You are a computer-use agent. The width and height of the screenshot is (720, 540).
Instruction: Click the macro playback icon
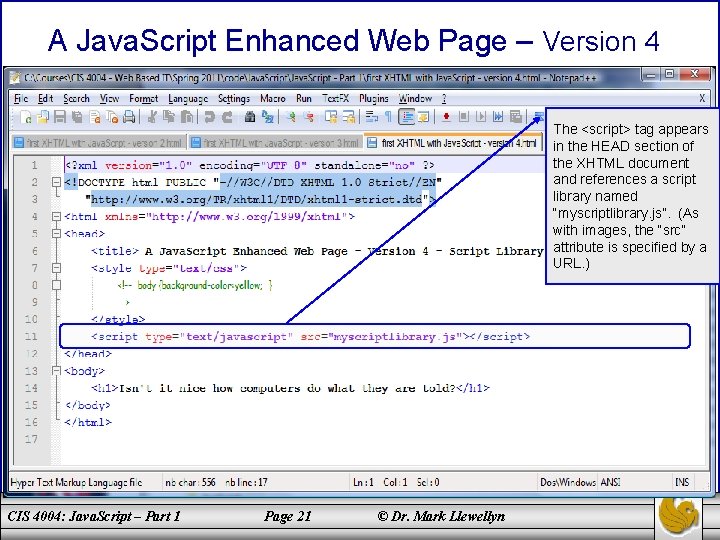[x=481, y=117]
